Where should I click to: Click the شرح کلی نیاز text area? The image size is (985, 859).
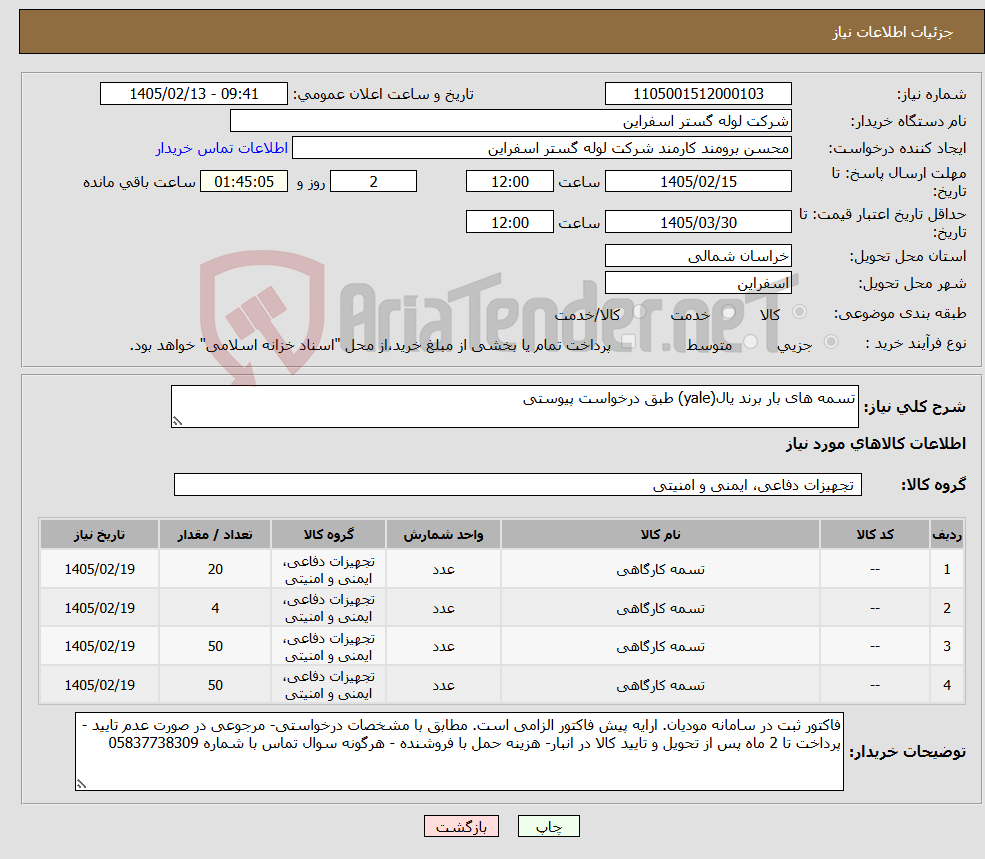(514, 407)
